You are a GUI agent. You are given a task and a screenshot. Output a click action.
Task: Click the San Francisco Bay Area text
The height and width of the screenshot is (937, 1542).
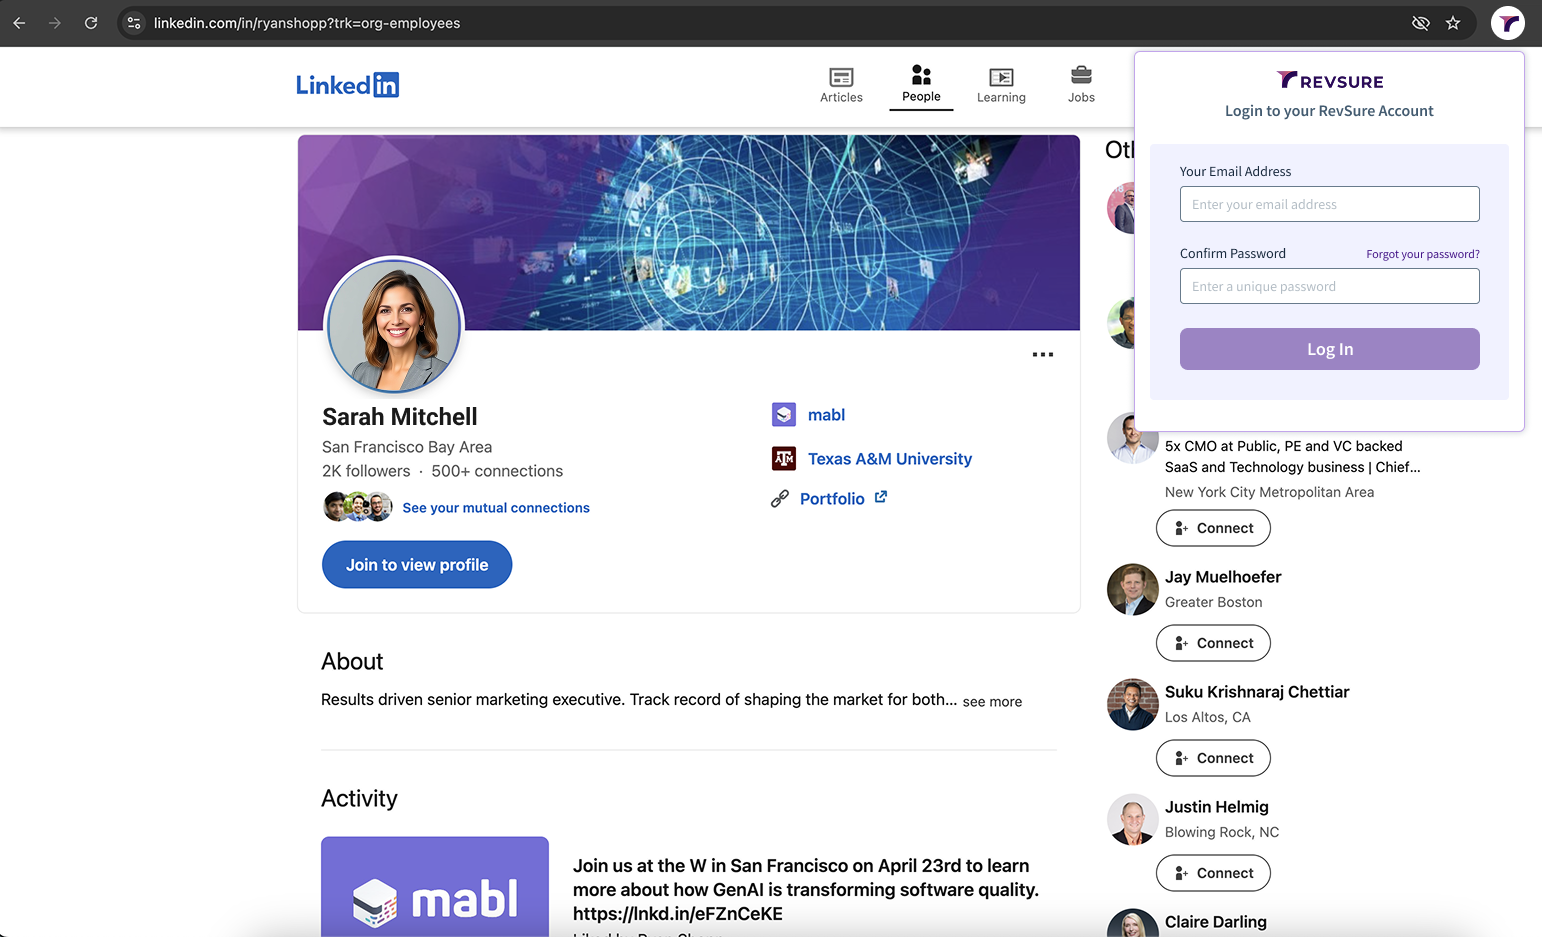(x=407, y=447)
